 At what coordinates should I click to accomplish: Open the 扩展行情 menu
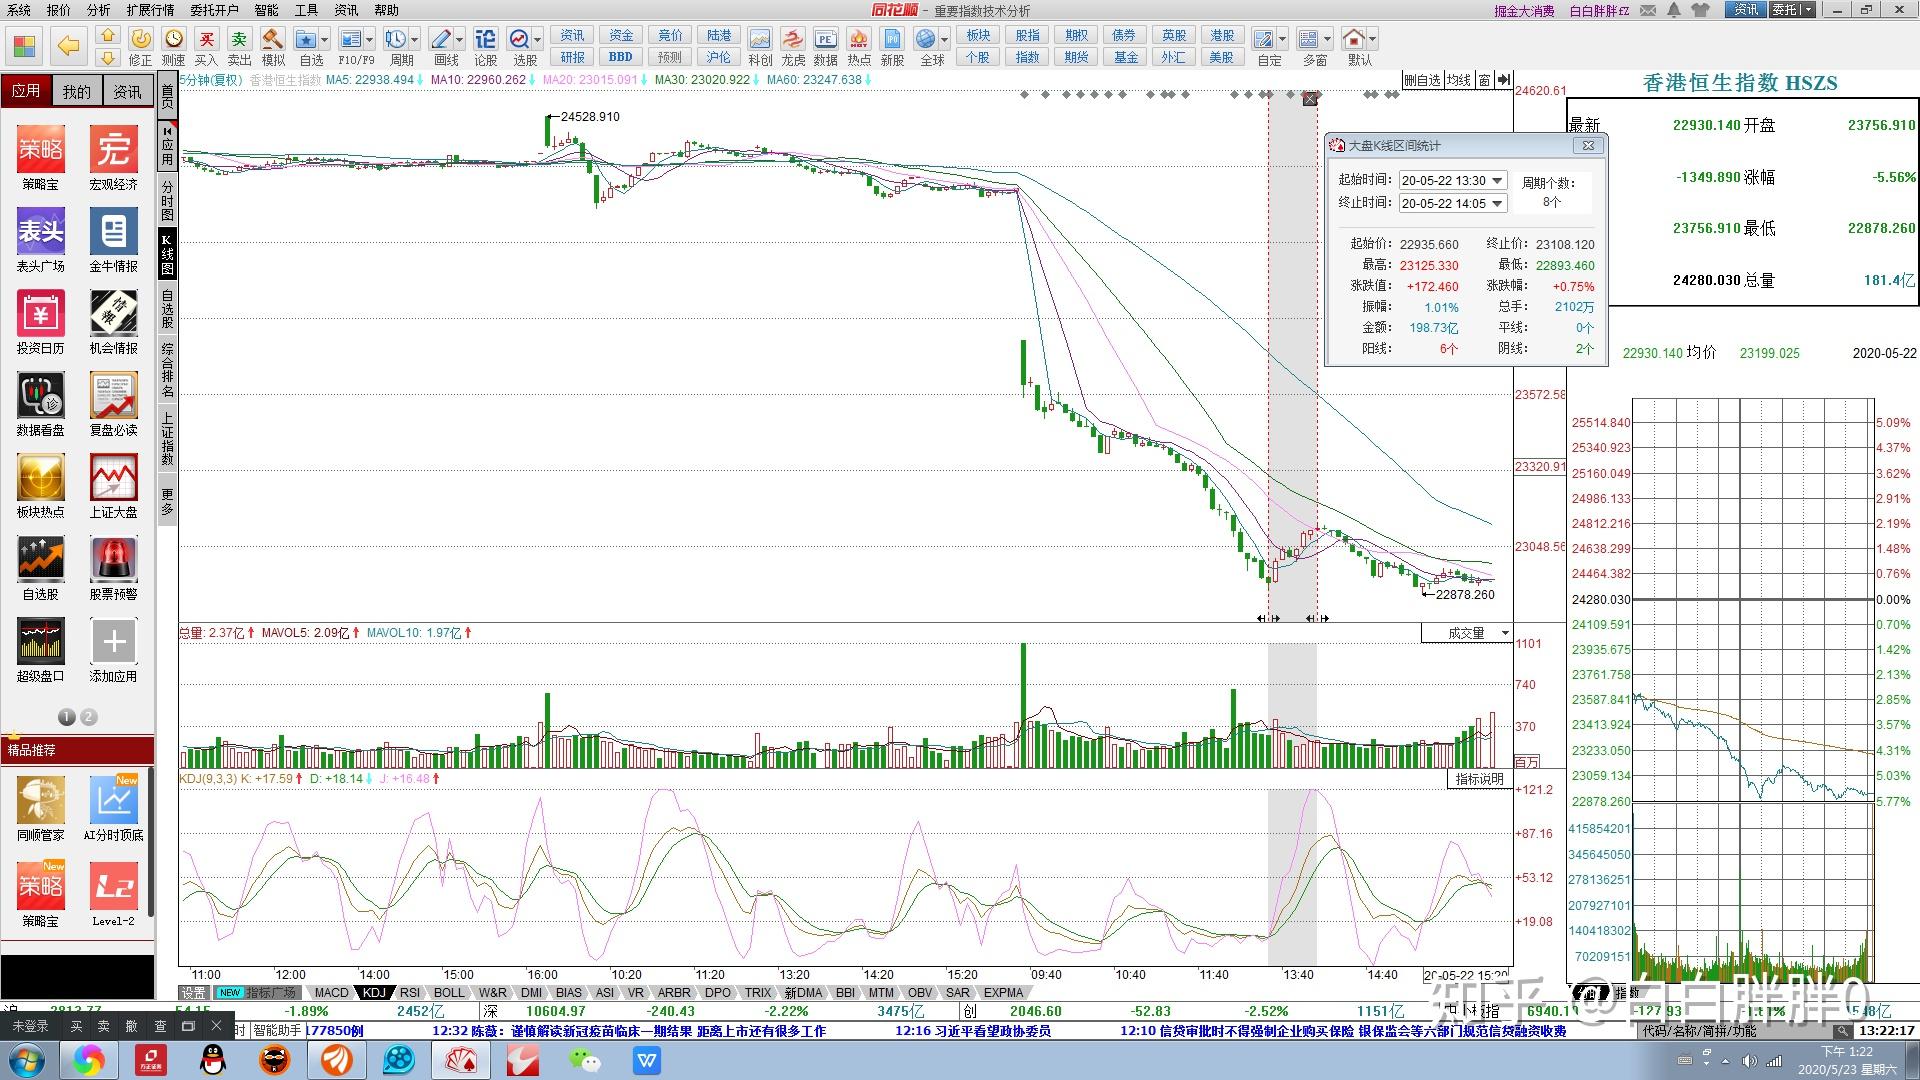coord(150,10)
